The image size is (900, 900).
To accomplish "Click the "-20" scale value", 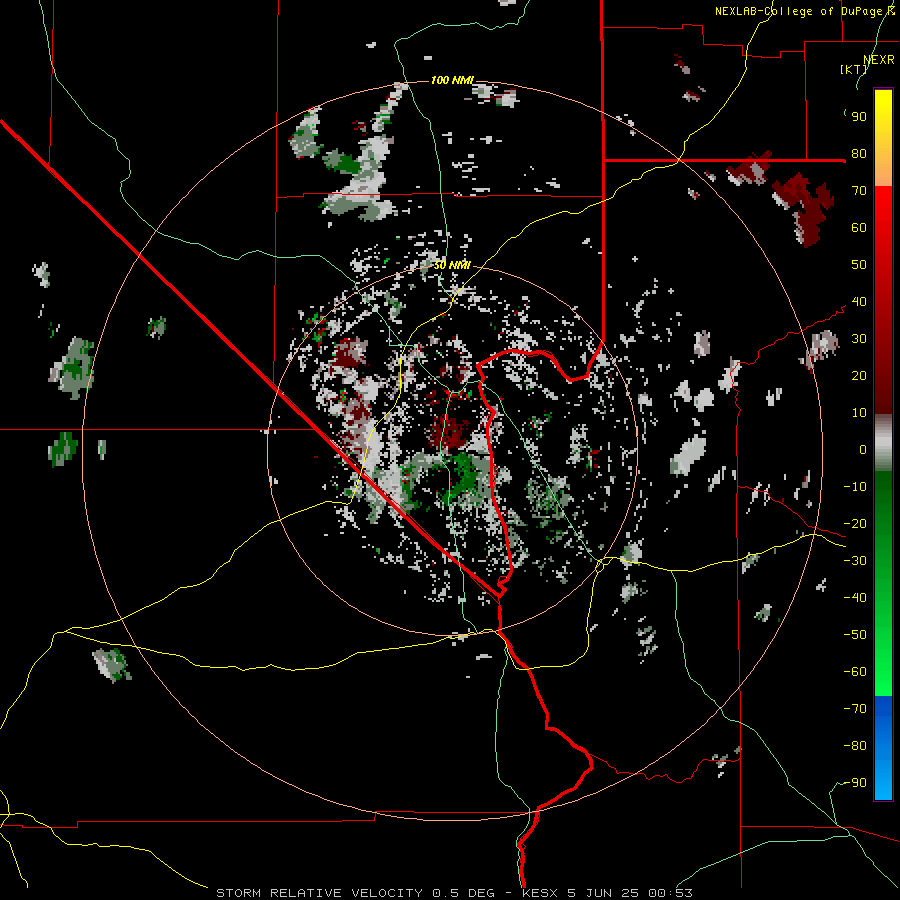I will (x=855, y=524).
